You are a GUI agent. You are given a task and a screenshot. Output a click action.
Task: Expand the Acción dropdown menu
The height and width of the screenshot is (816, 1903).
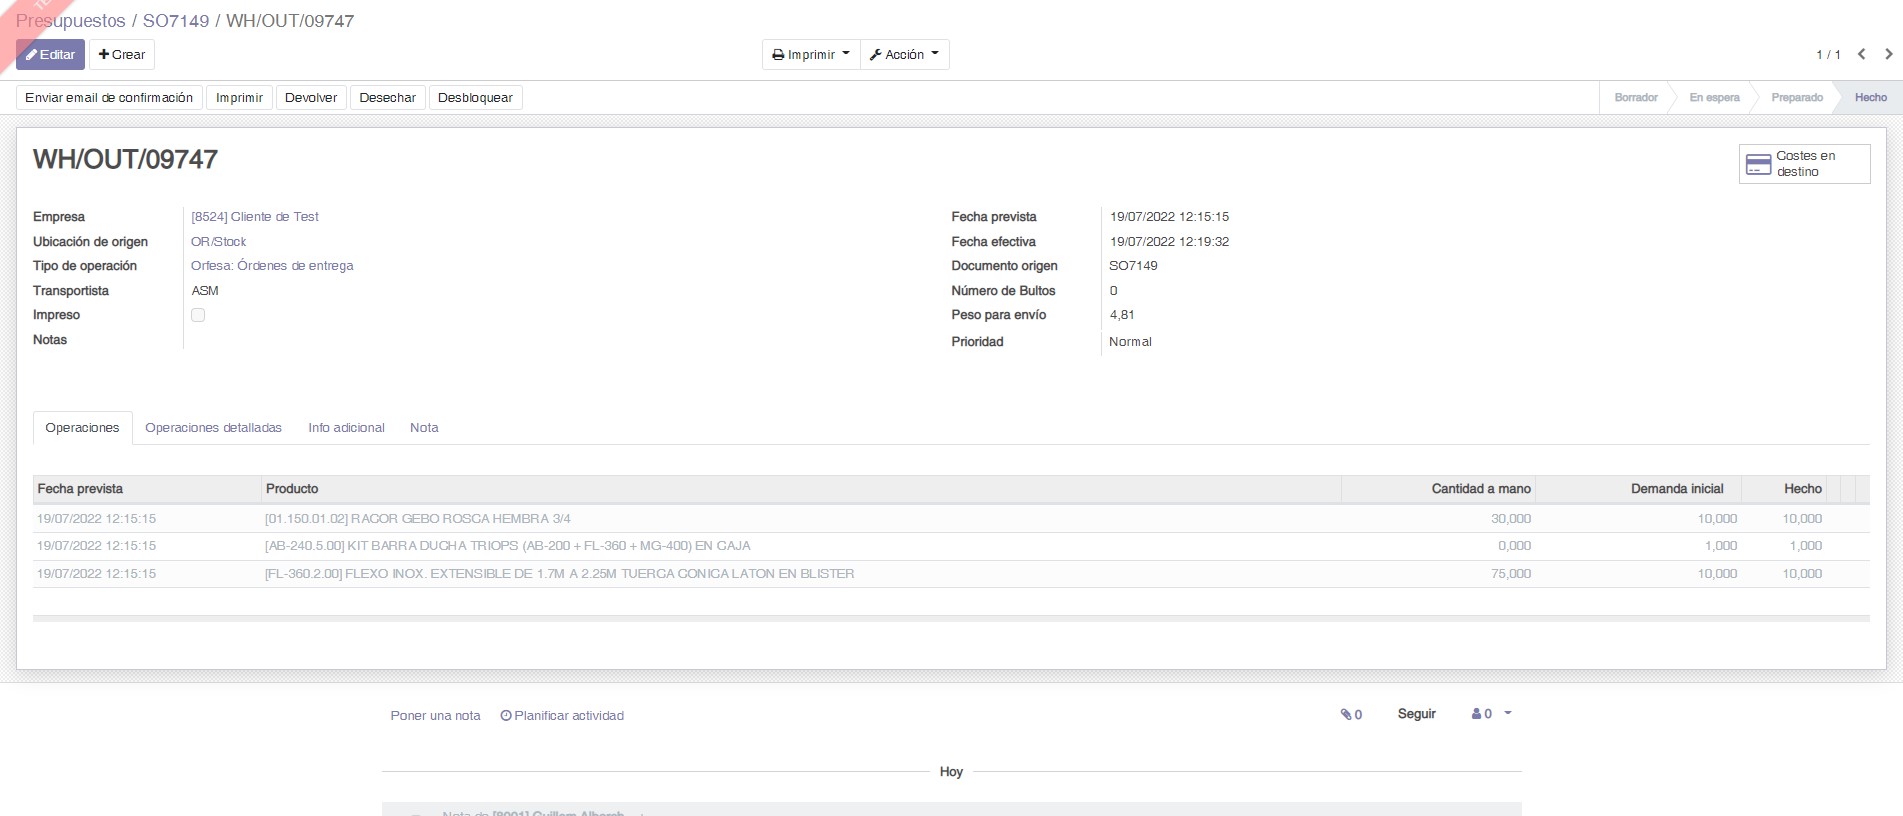click(x=904, y=55)
